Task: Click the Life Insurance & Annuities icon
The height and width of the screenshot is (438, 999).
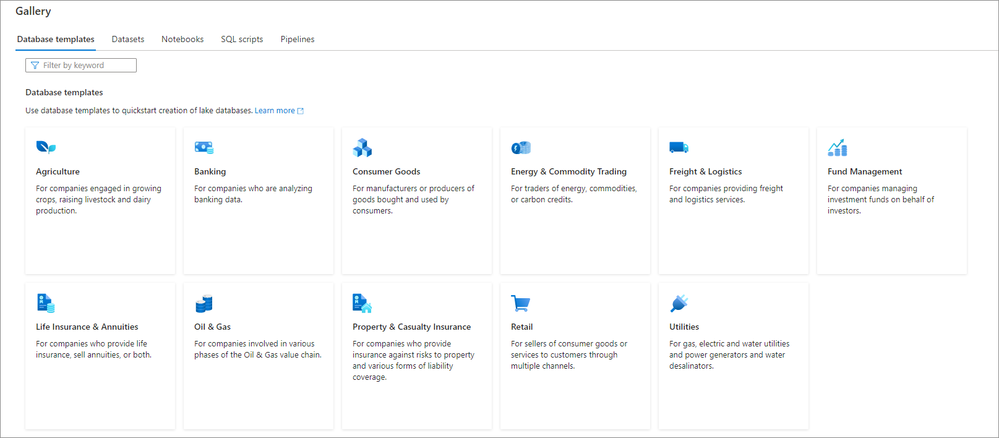Action: 46,303
